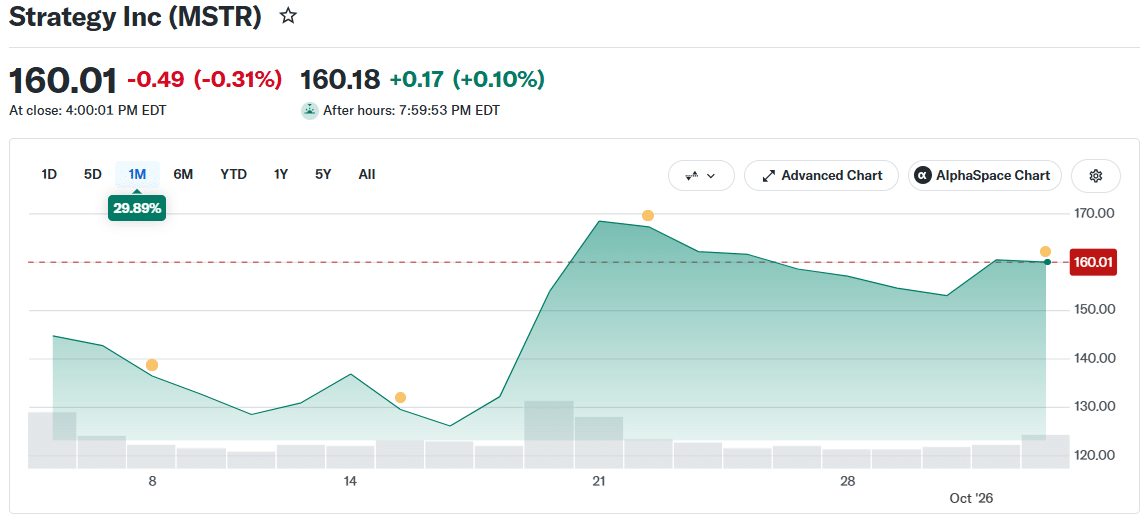Viewport: 1147px width, 516px height.
Task: Click the 170.00 axis label
Action: pyautogui.click(x=1092, y=213)
